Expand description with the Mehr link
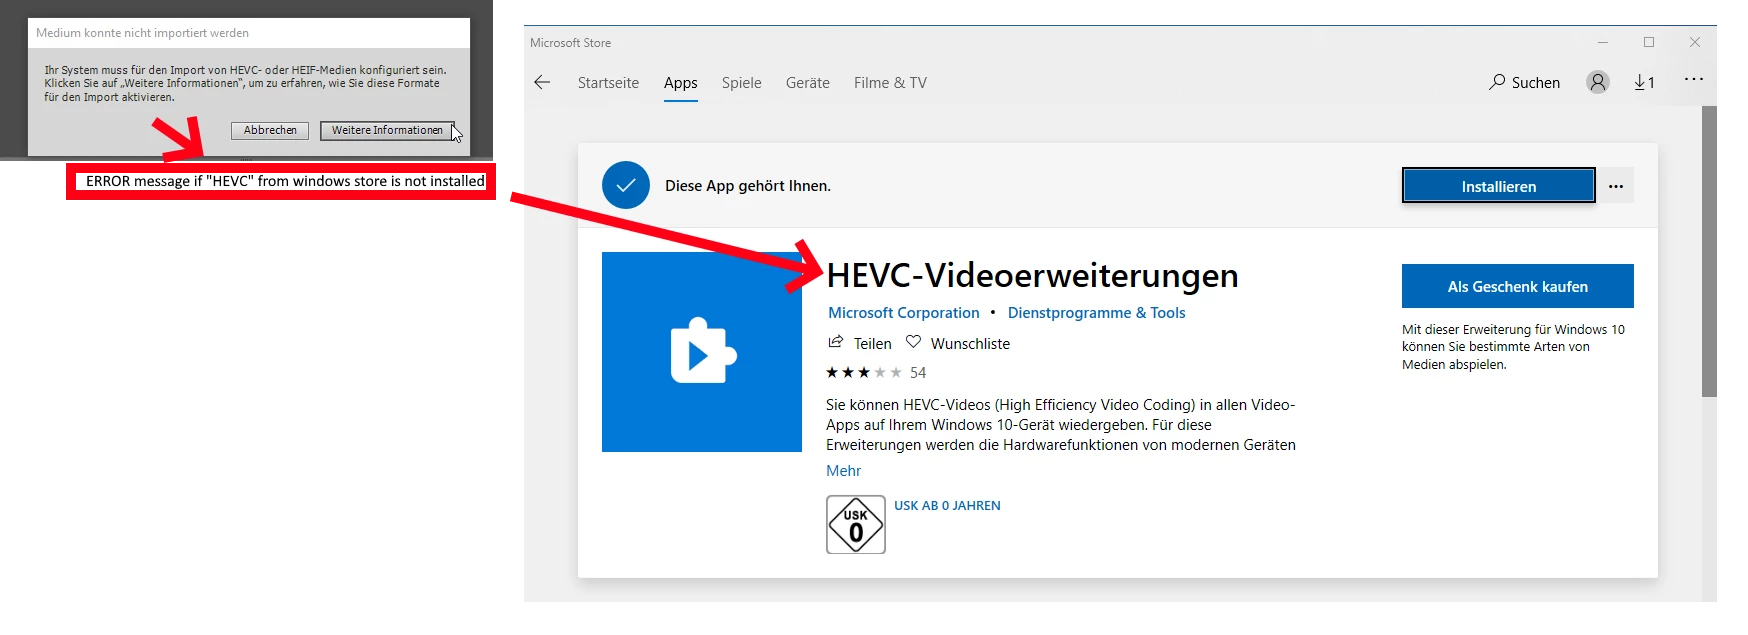The width and height of the screenshot is (1748, 635). [844, 471]
